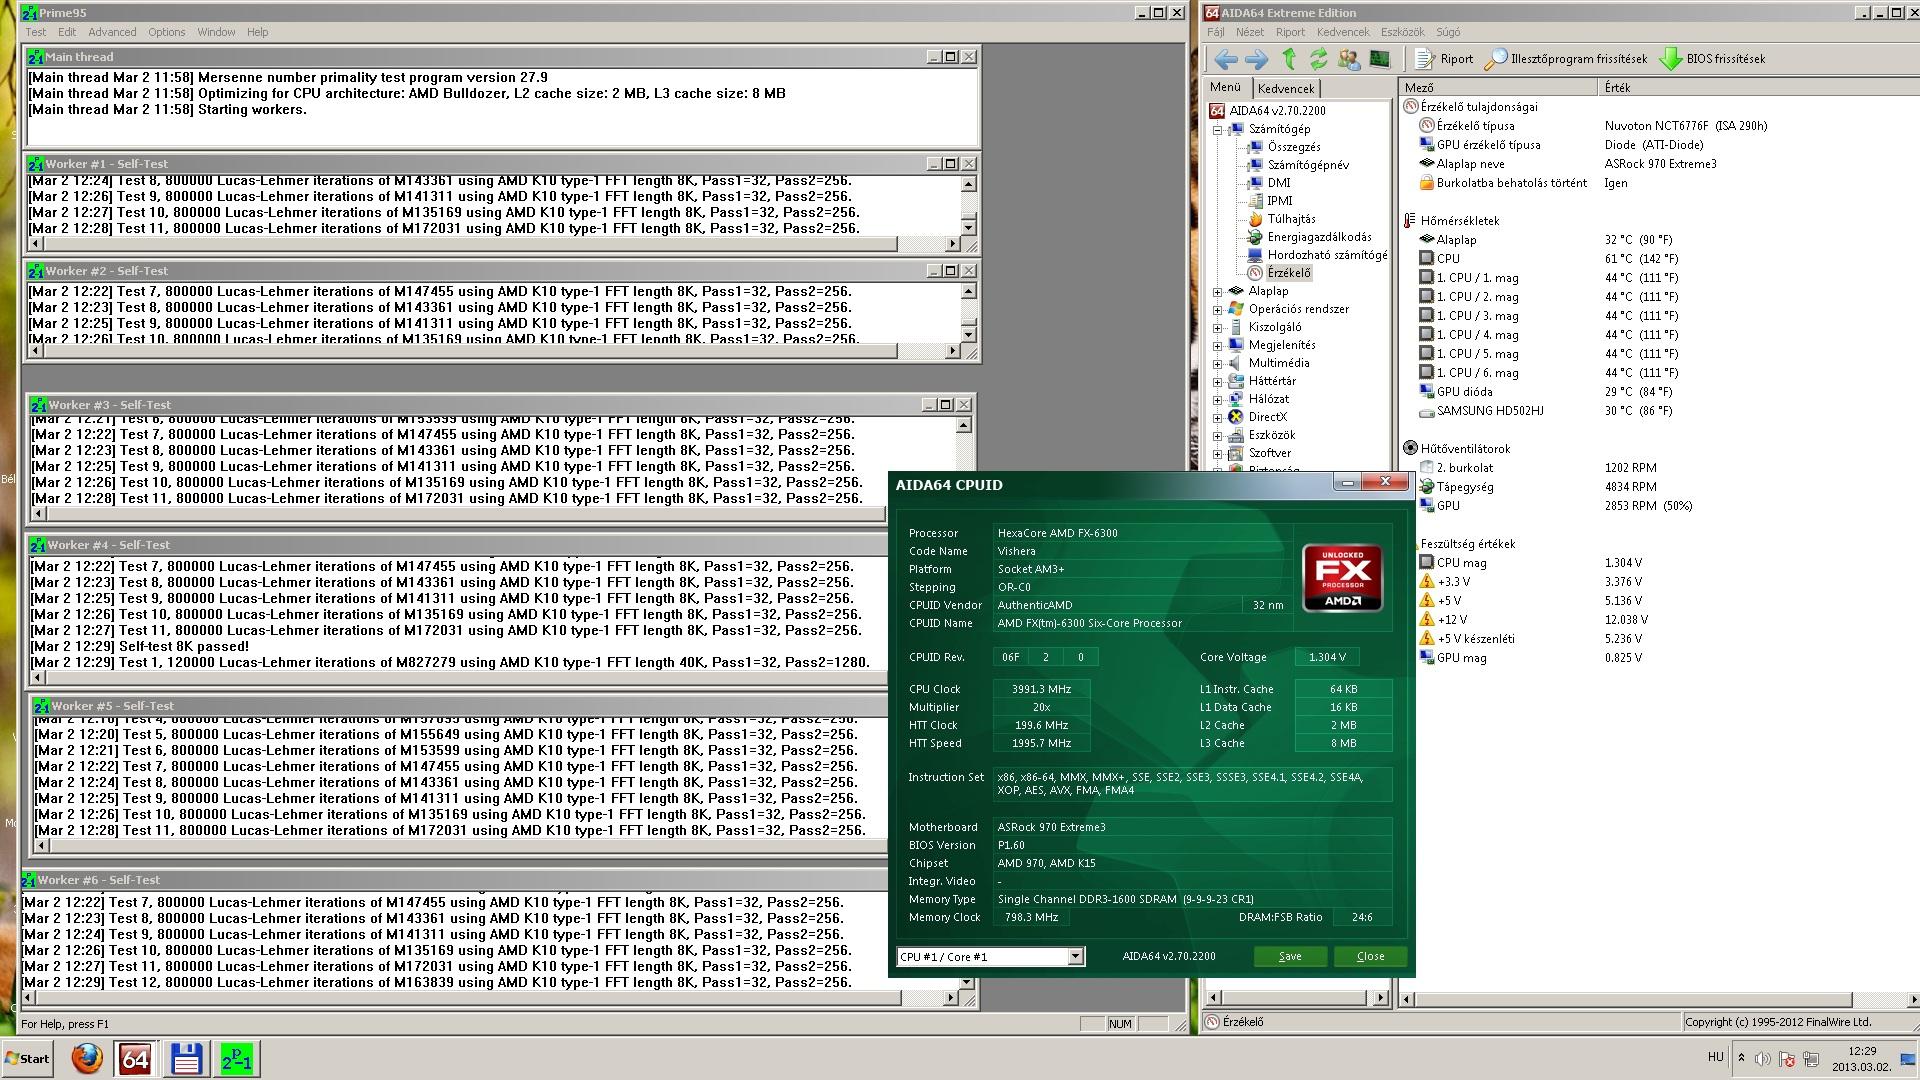Expand the DirectX tree node
1920x1080 pixels.
click(1218, 417)
